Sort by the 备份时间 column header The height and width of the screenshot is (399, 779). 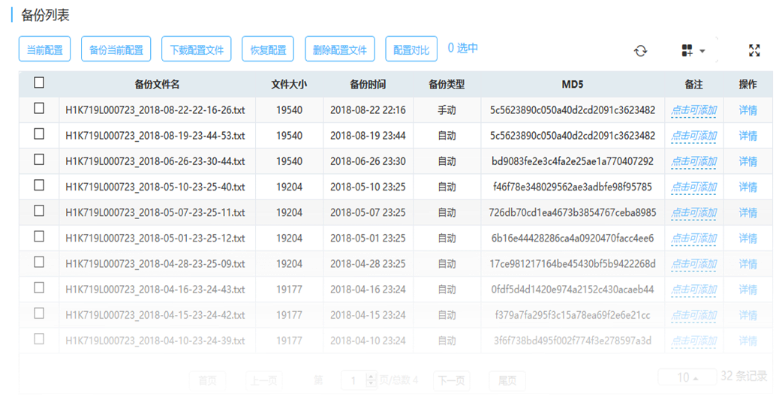(368, 84)
